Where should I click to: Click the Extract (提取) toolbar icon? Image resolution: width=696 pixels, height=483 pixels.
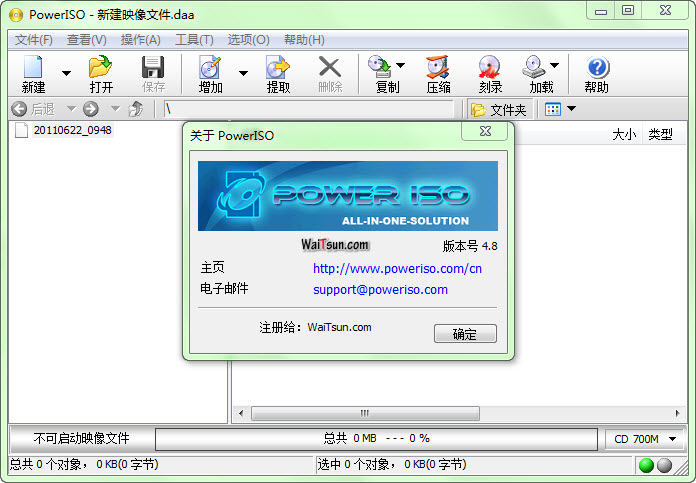pos(278,68)
